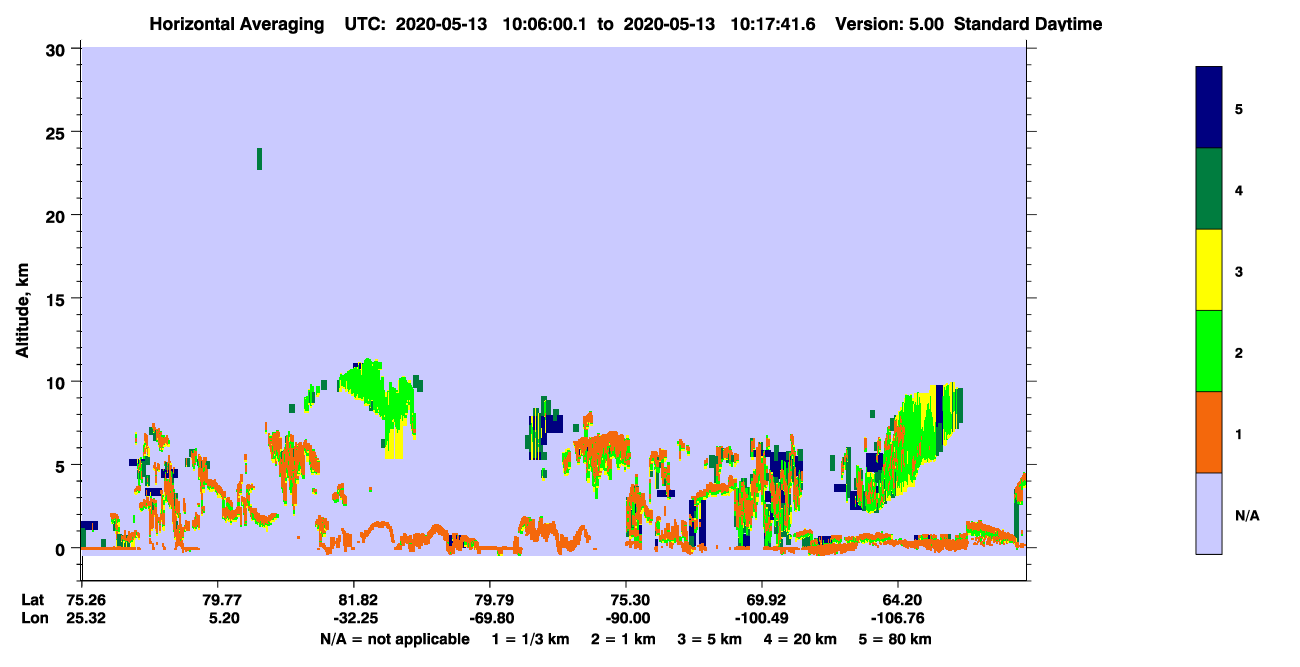Click the colorbar label "5"
This screenshot has height=667, width=1300.
[1239, 109]
